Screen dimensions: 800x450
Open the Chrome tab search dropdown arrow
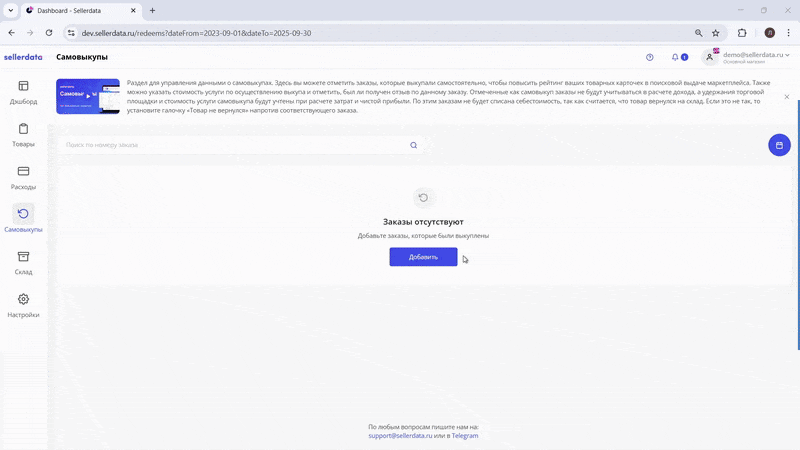click(10, 10)
